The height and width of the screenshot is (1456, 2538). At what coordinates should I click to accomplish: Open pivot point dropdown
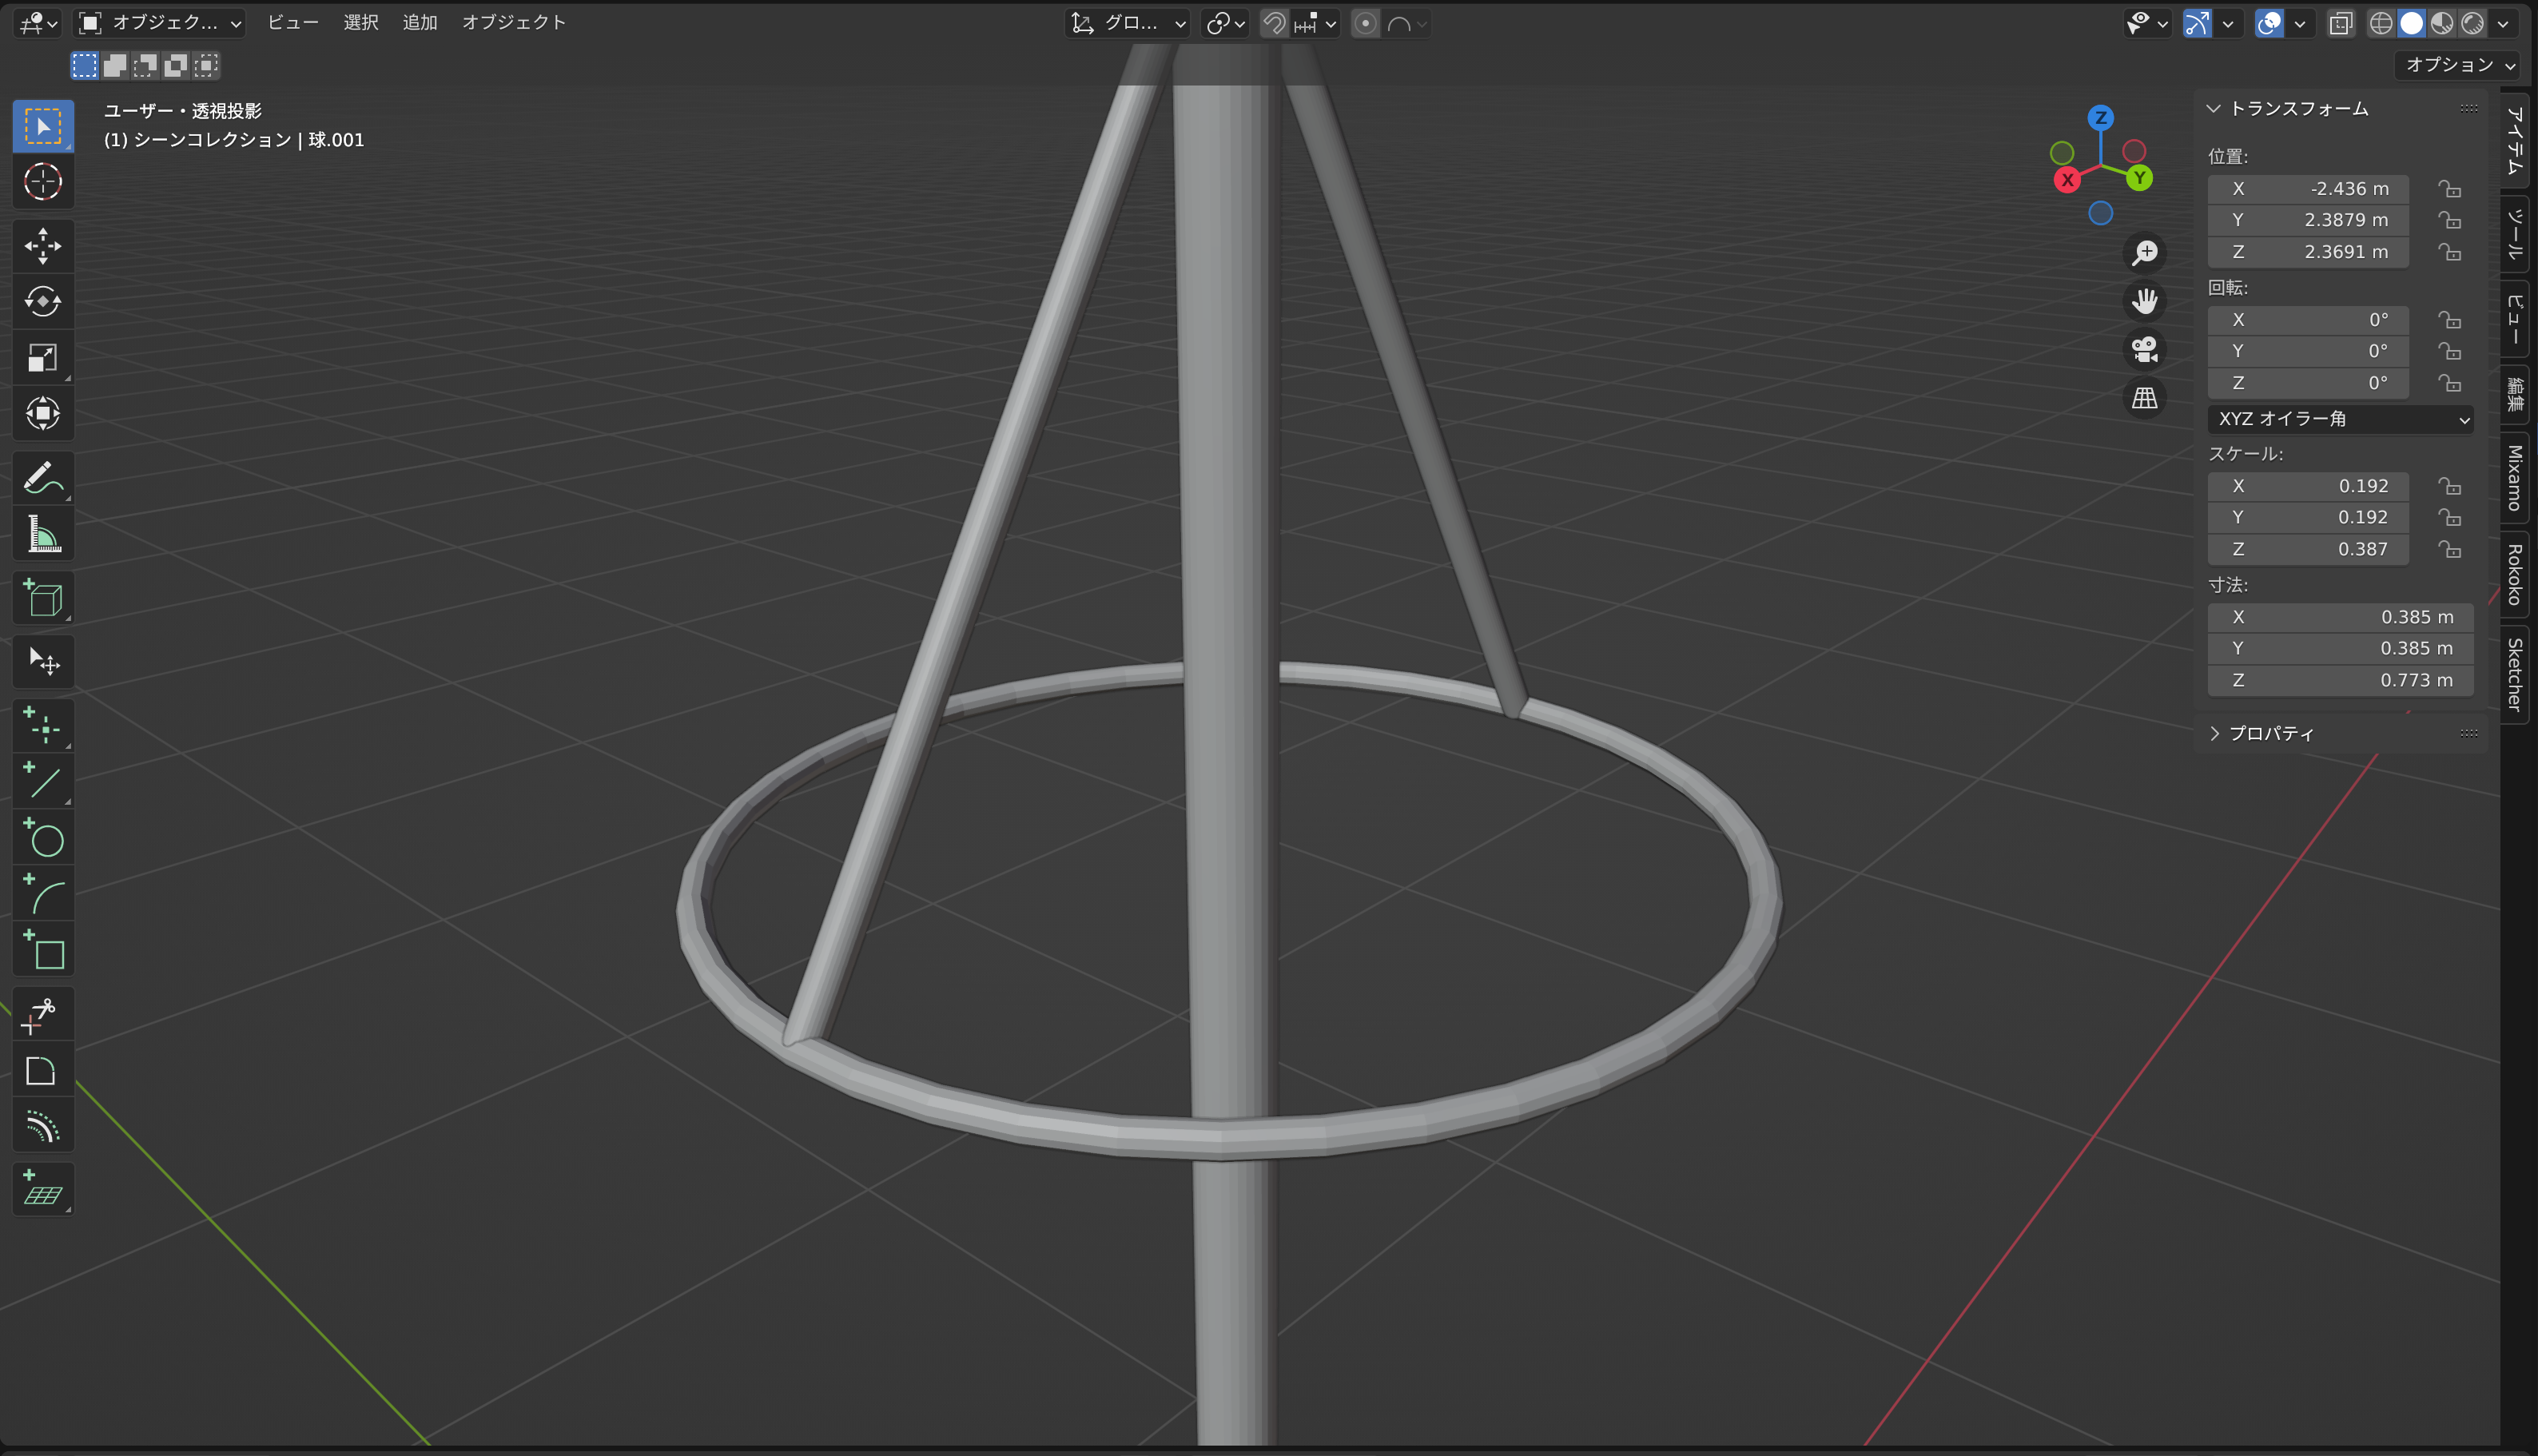click(1225, 23)
